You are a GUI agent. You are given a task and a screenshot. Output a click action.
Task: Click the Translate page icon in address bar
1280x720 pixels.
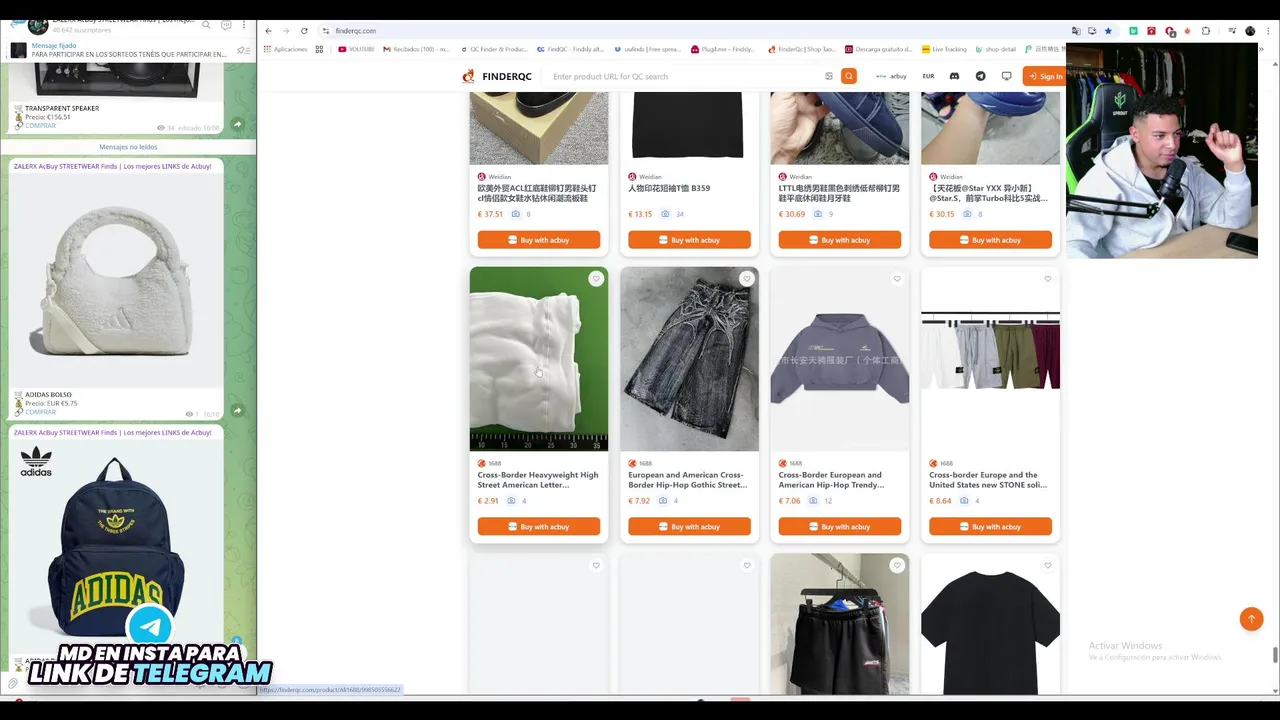(x=1076, y=31)
